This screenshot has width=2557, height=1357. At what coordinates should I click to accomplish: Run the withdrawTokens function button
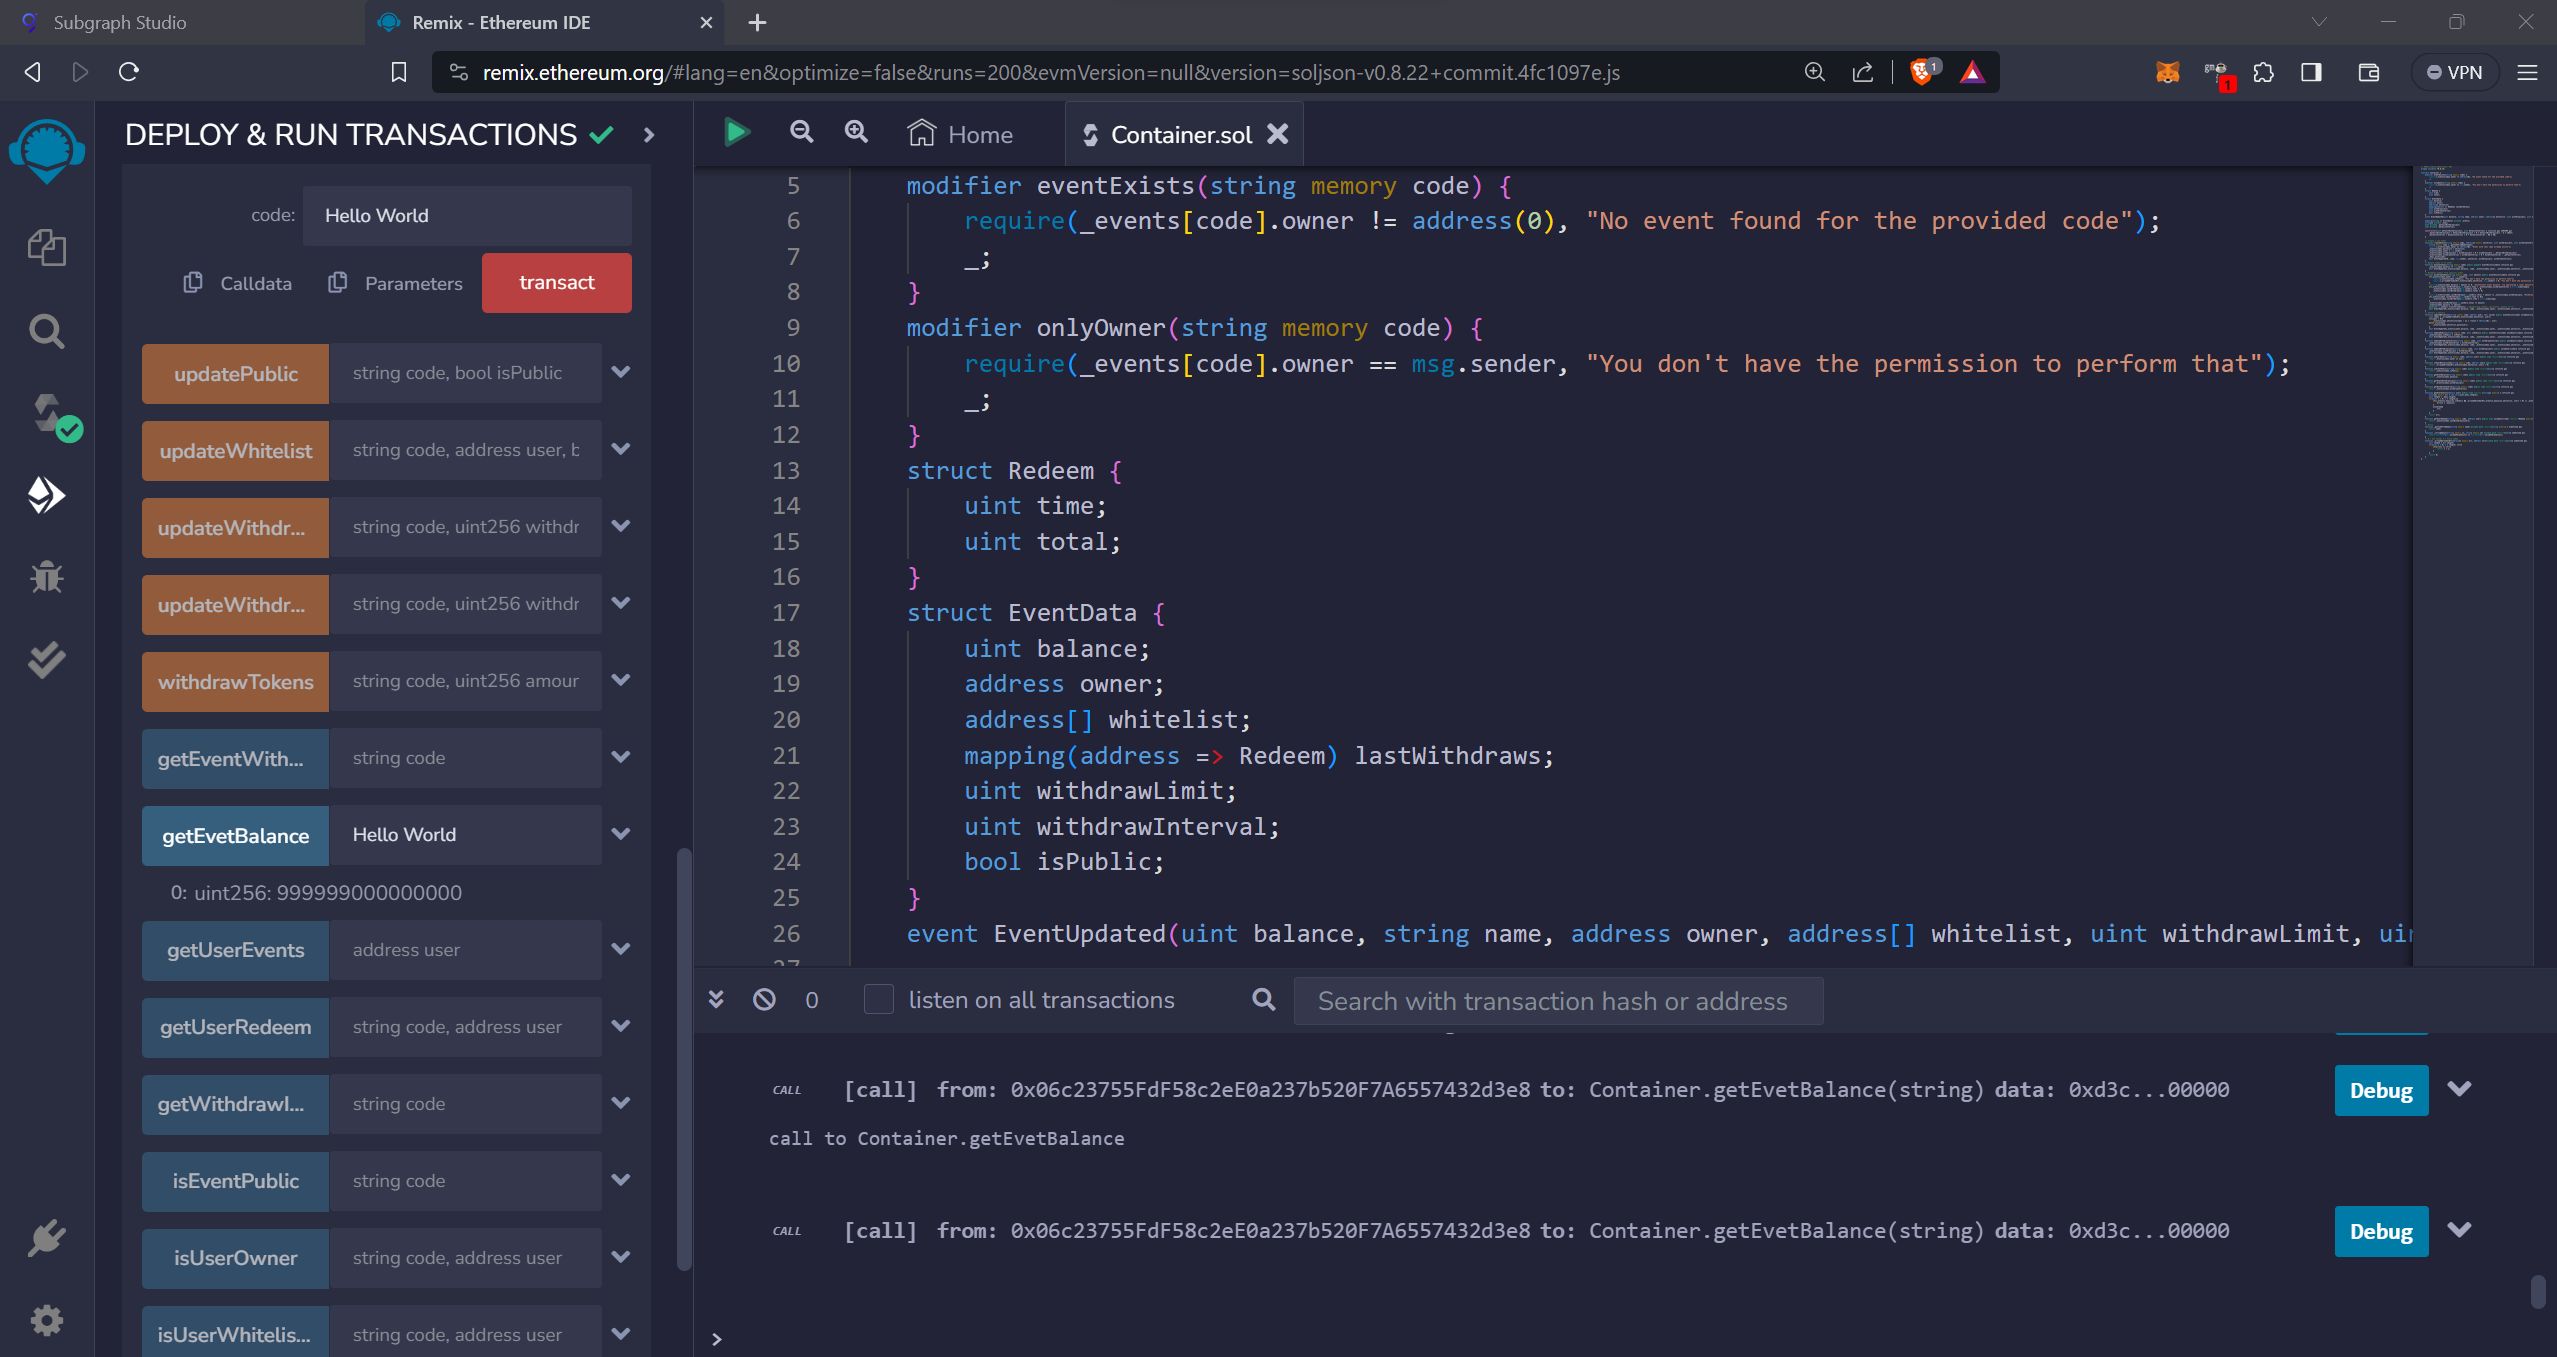[x=235, y=682]
